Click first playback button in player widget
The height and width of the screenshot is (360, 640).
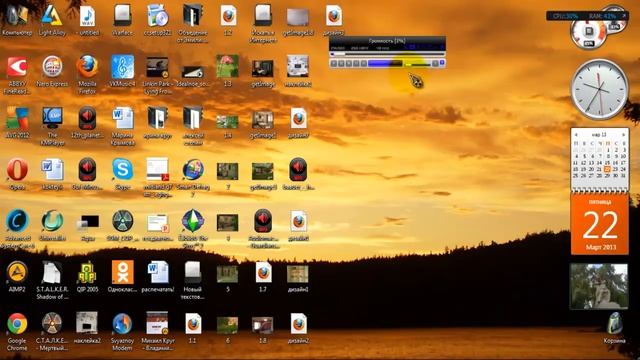point(334,63)
